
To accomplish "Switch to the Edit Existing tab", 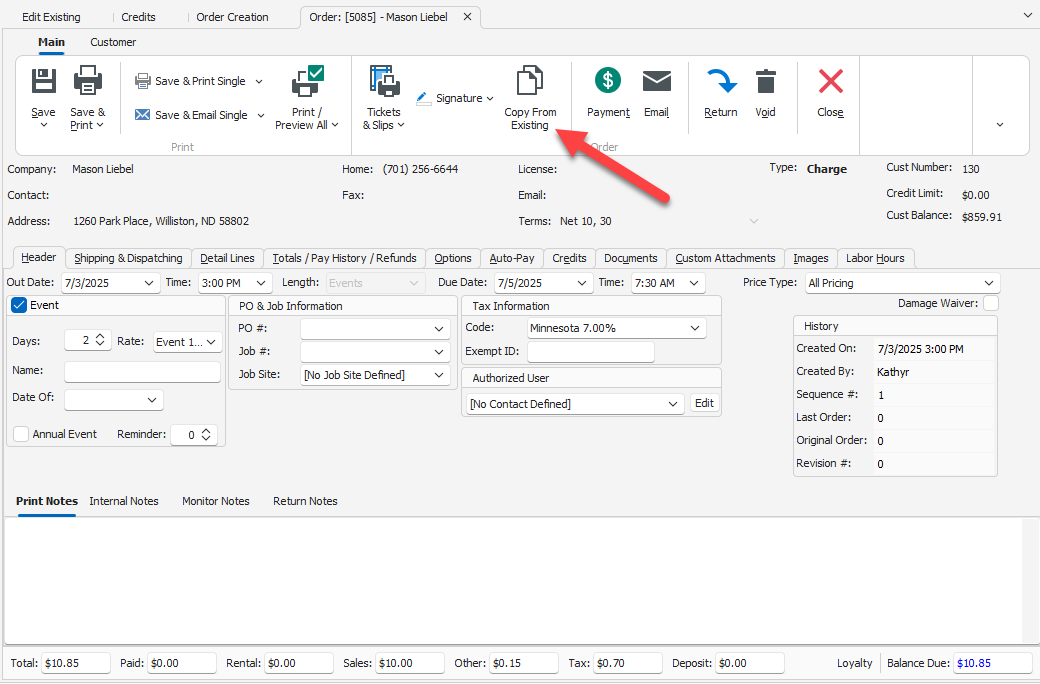I will pyautogui.click(x=51, y=17).
